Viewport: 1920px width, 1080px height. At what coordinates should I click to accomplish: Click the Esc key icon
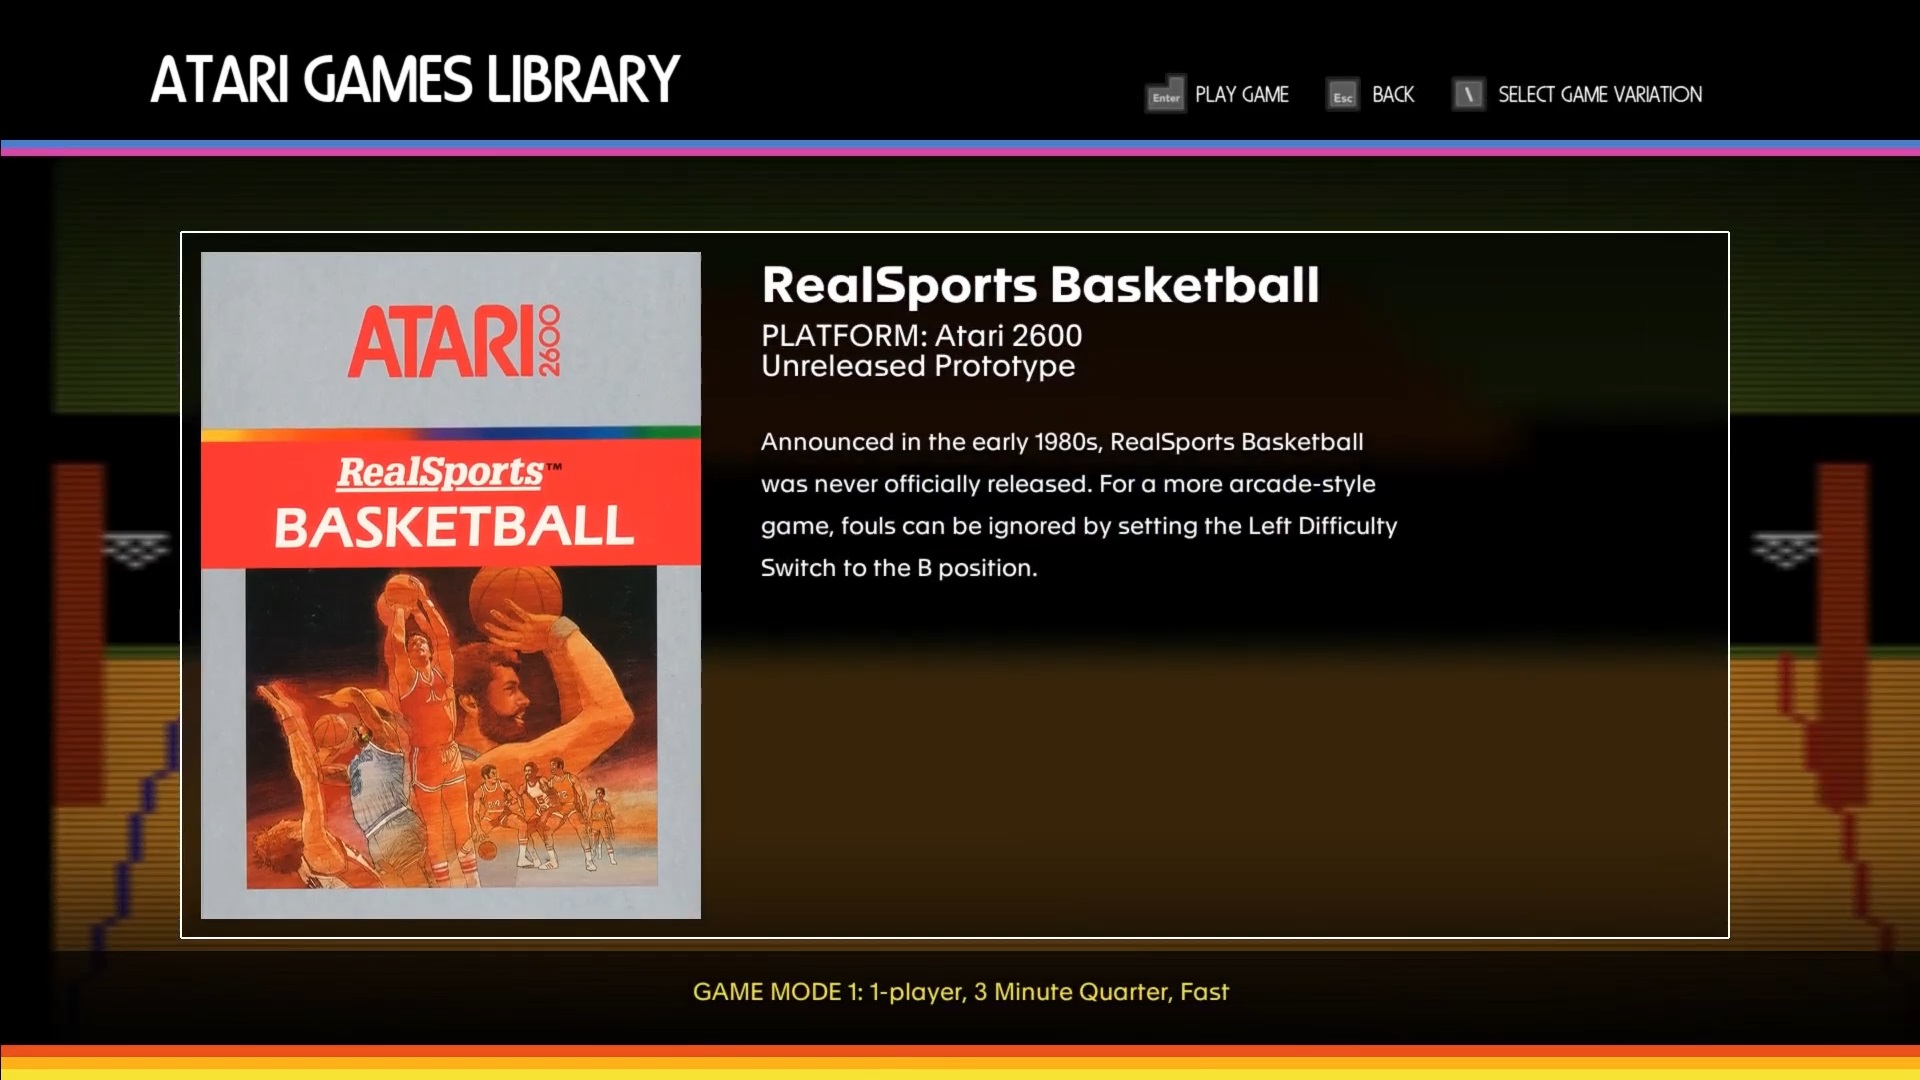[1342, 95]
